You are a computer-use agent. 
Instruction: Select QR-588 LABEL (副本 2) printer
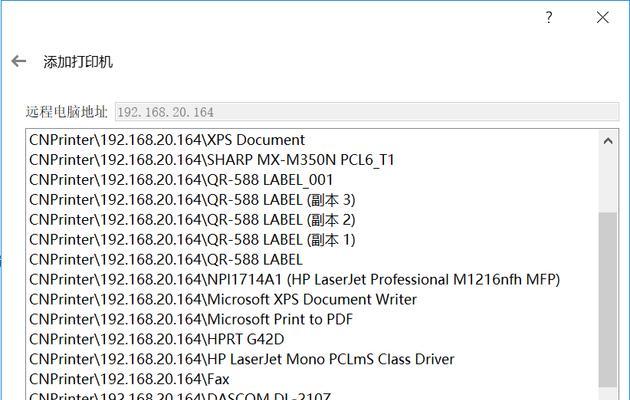(192, 220)
